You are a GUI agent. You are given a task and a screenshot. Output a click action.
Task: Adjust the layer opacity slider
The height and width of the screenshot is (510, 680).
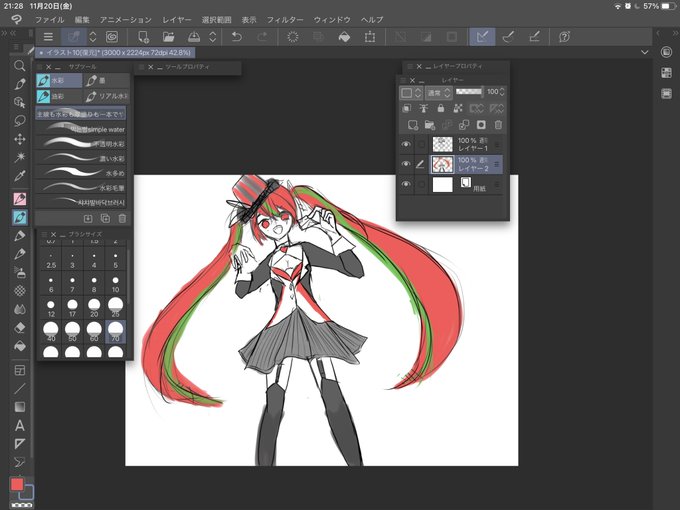468,92
